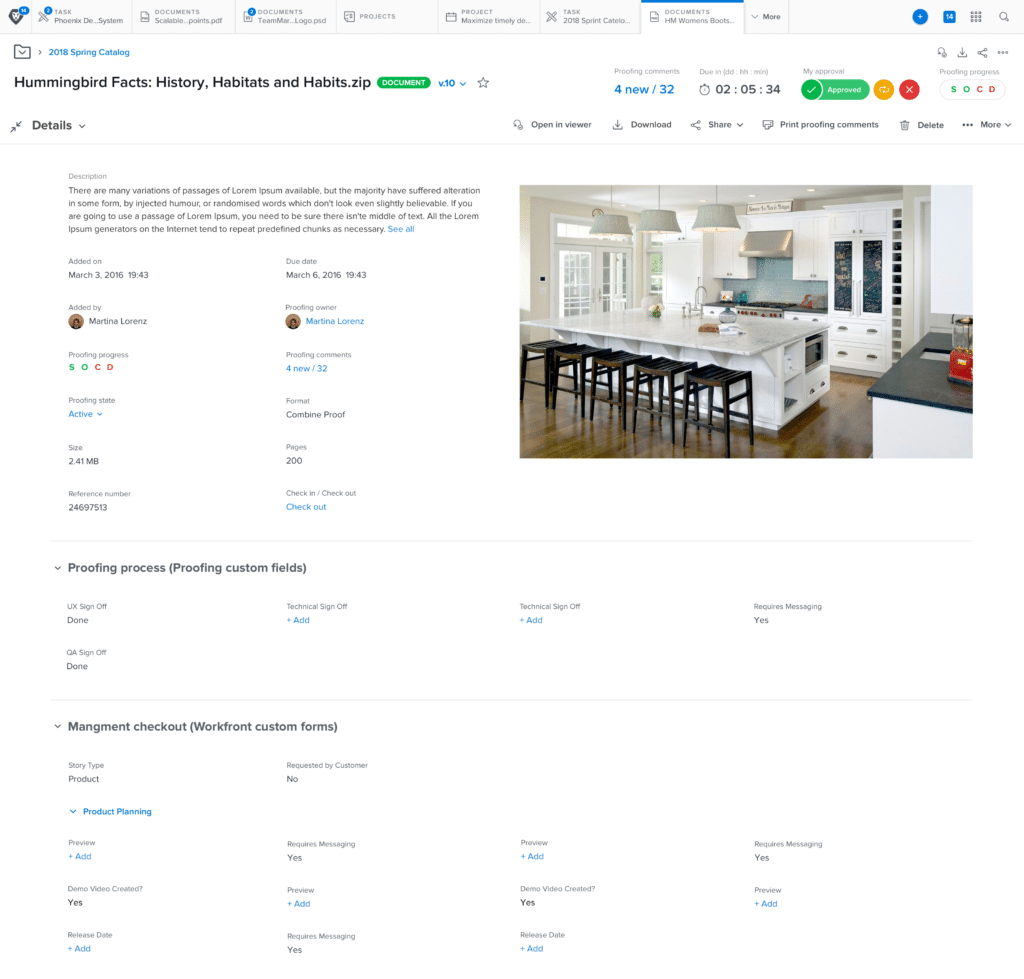1024x979 pixels.
Task: Switch to TeamMar...Logo.psd tab
Action: tap(285, 16)
